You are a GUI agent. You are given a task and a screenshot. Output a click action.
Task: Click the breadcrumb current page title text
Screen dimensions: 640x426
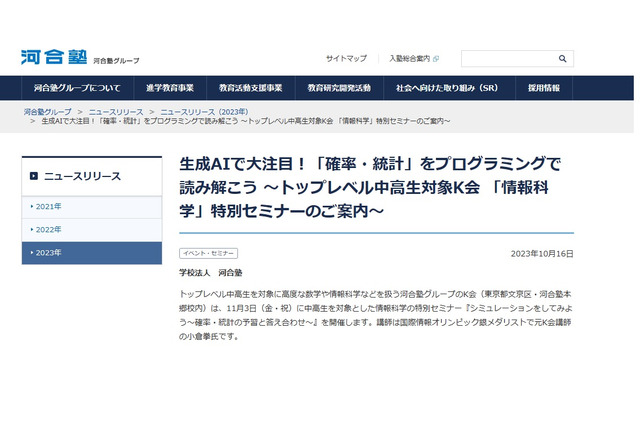(246, 121)
